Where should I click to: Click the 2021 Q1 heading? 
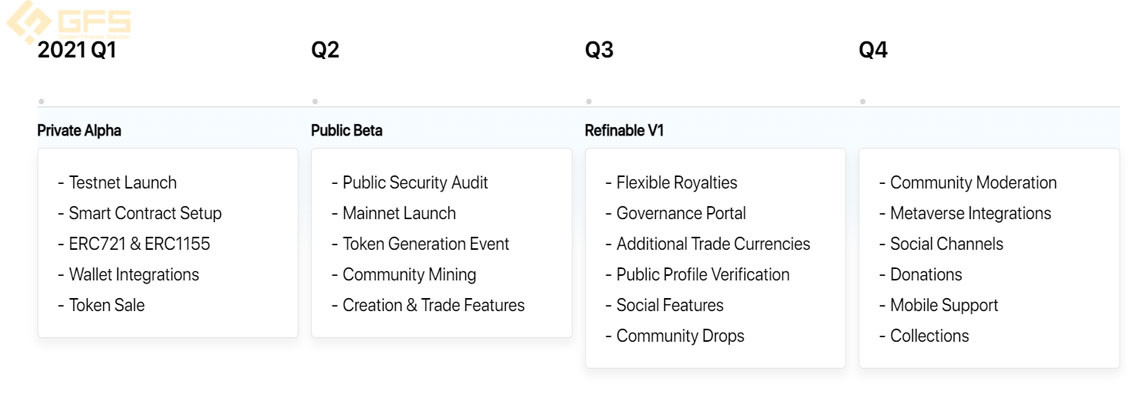click(76, 50)
